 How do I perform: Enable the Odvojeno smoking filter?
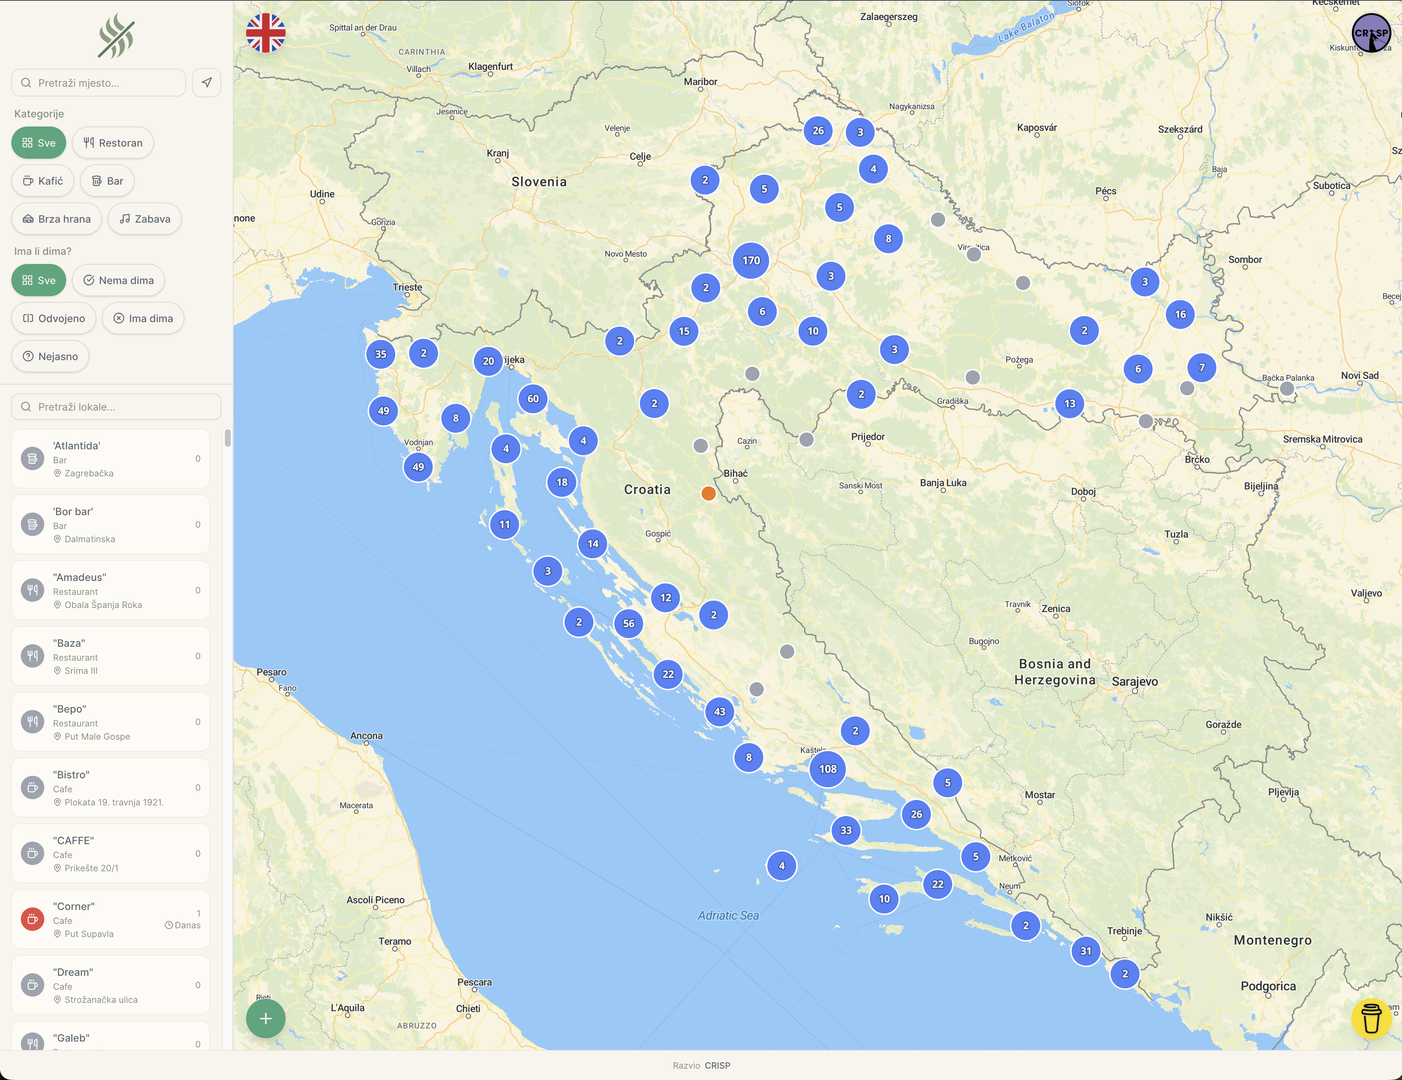click(x=53, y=319)
